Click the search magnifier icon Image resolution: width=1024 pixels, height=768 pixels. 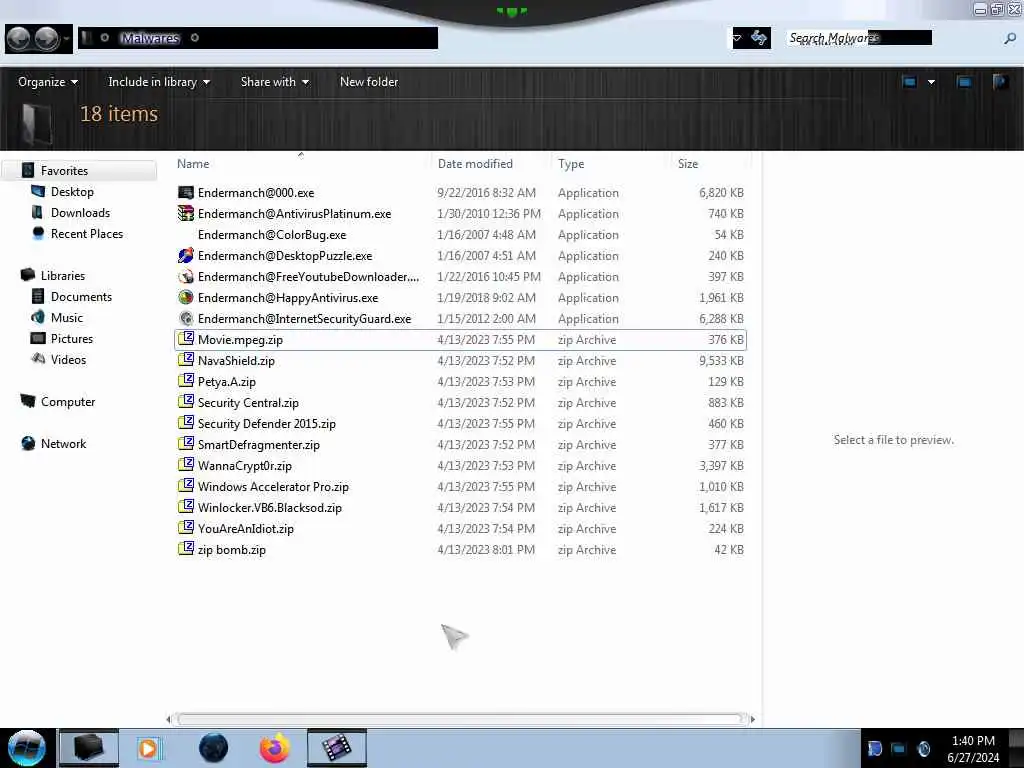[1009, 39]
